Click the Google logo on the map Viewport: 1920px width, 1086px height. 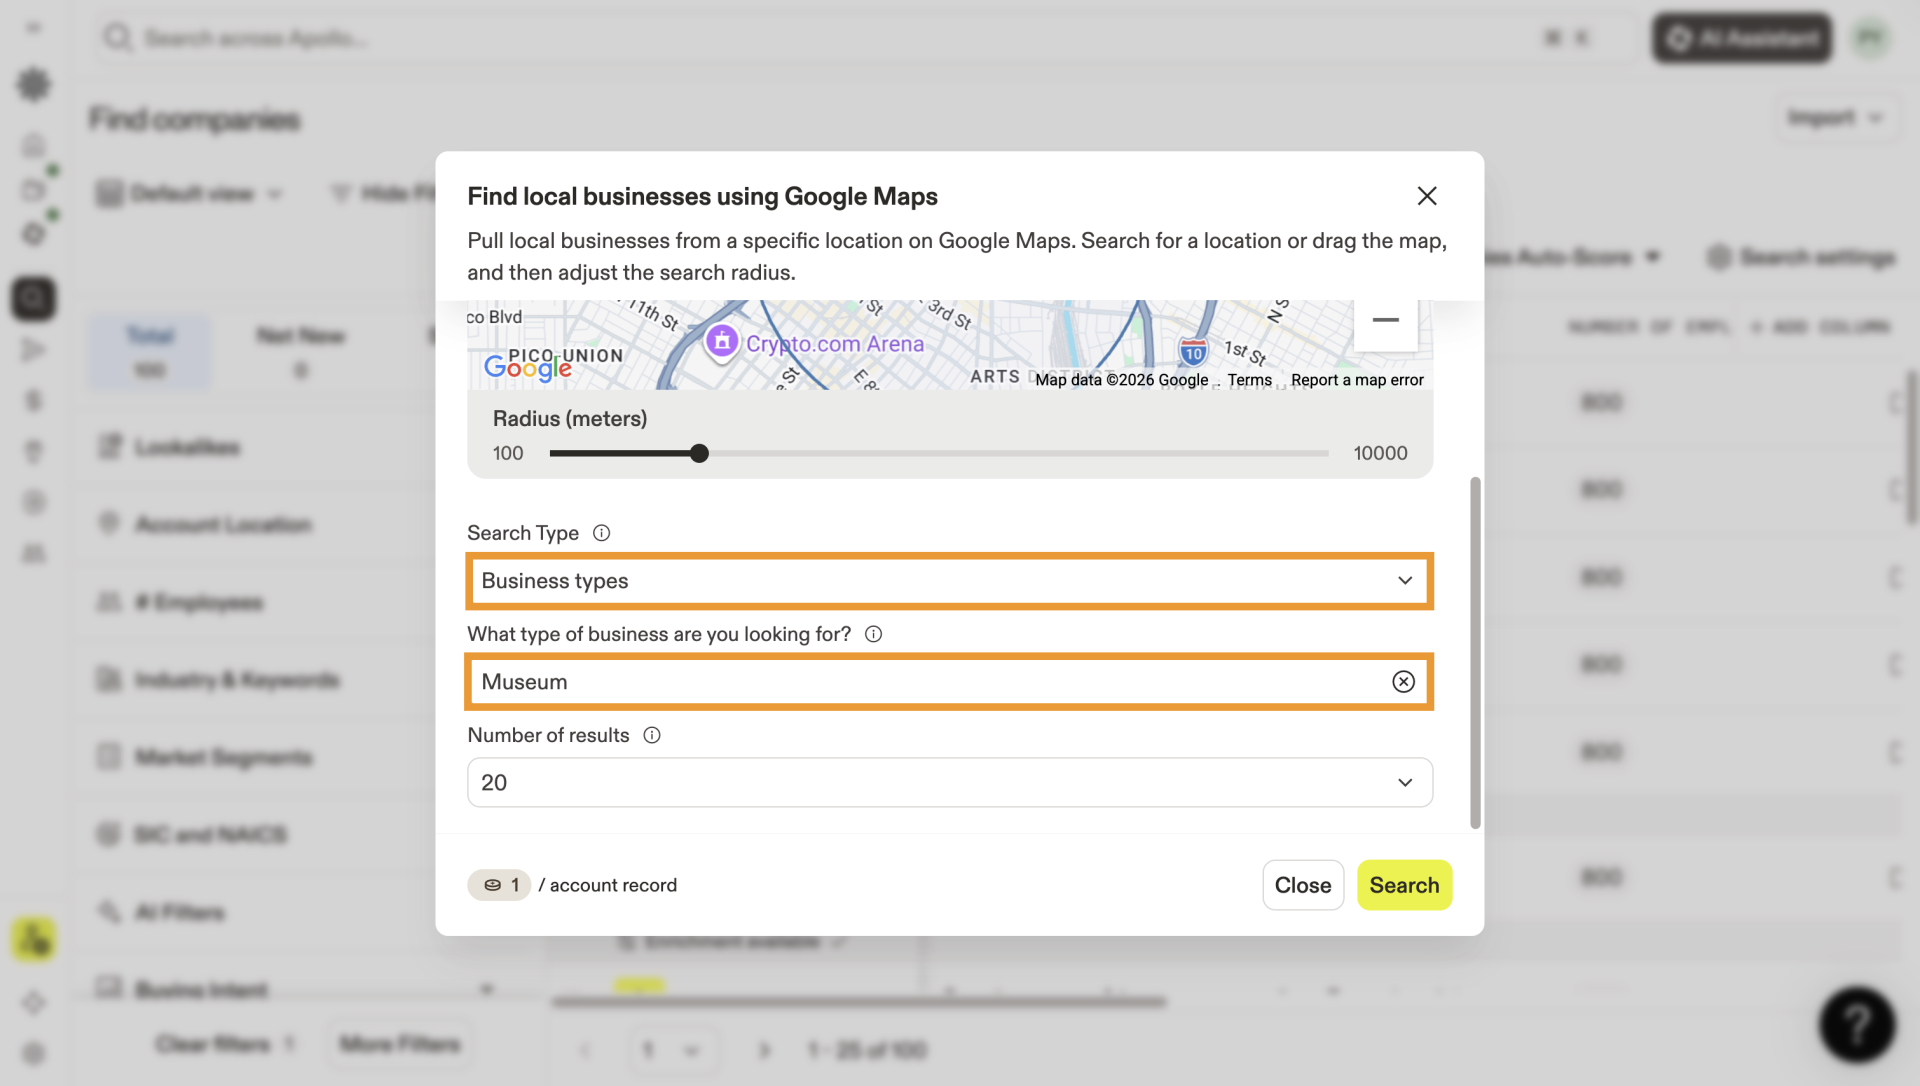tap(527, 369)
